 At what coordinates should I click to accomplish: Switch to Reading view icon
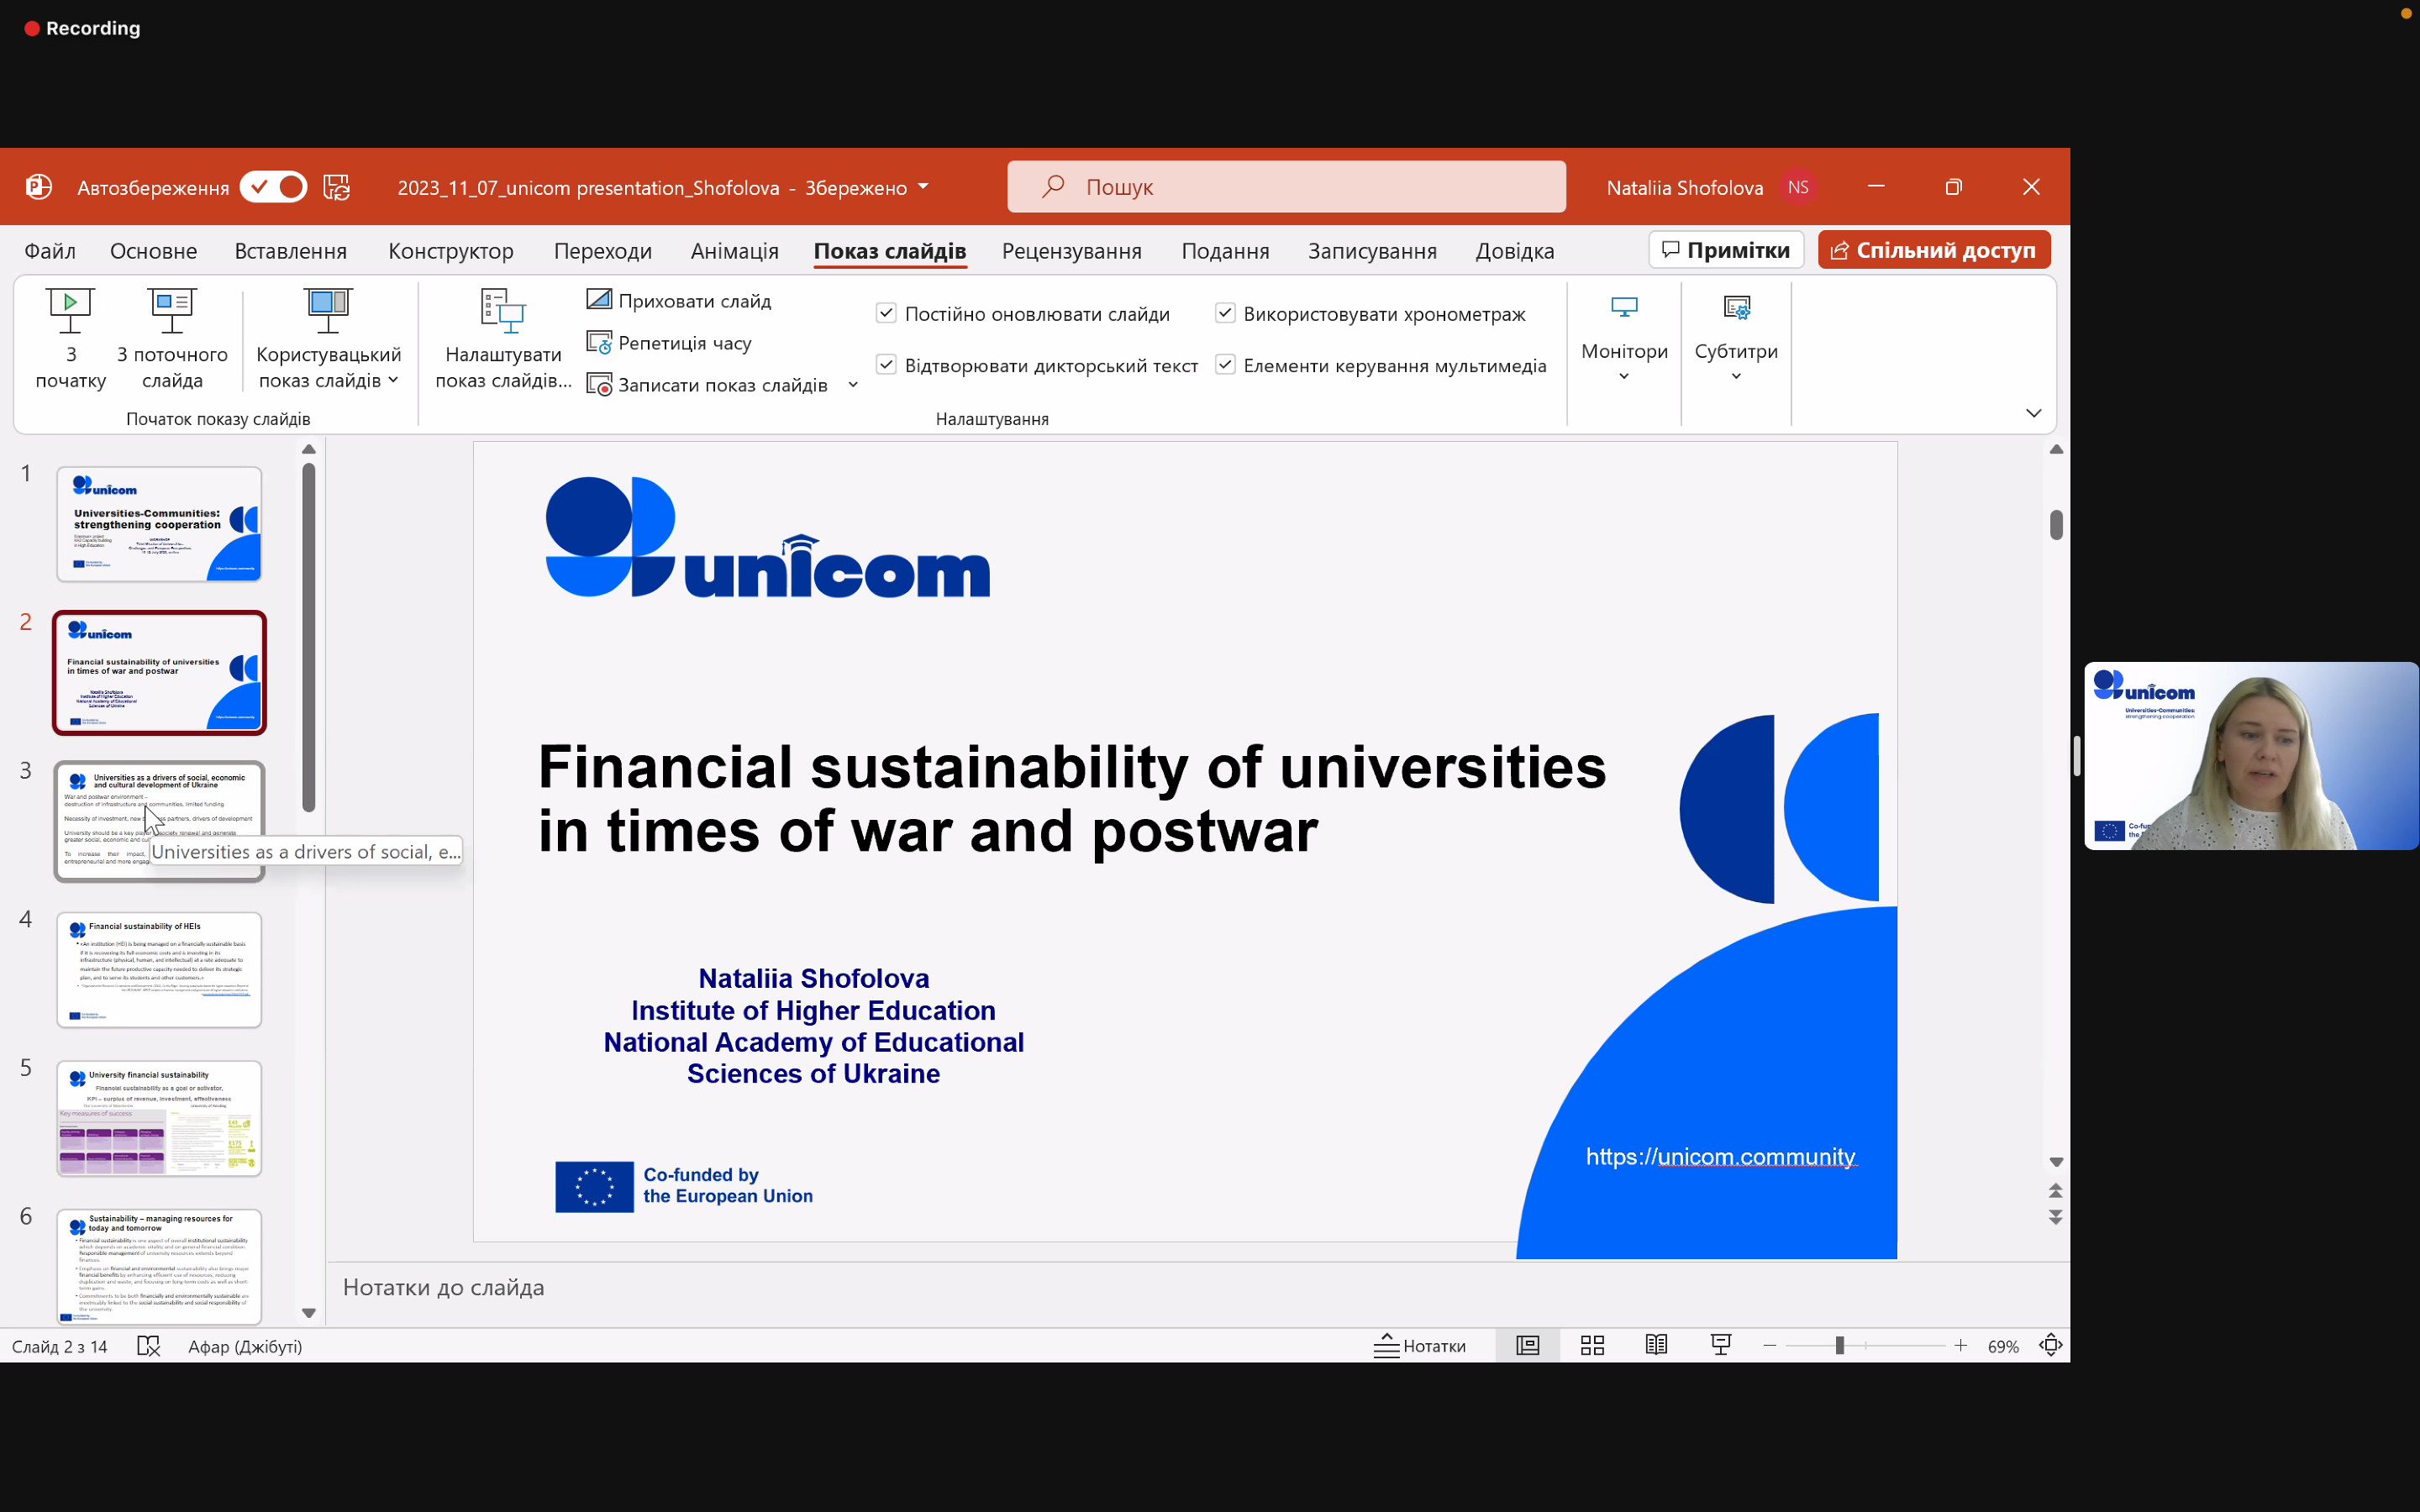pyautogui.click(x=1656, y=1346)
